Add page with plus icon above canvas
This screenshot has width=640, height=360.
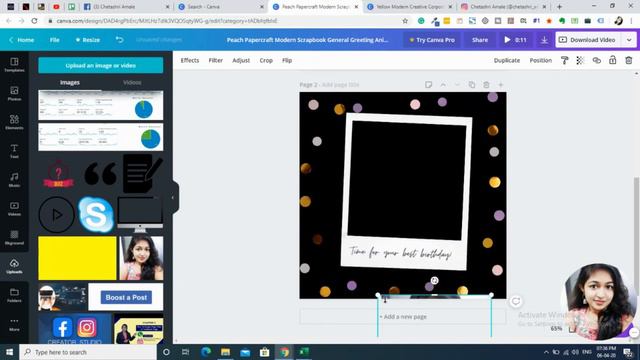(x=501, y=85)
